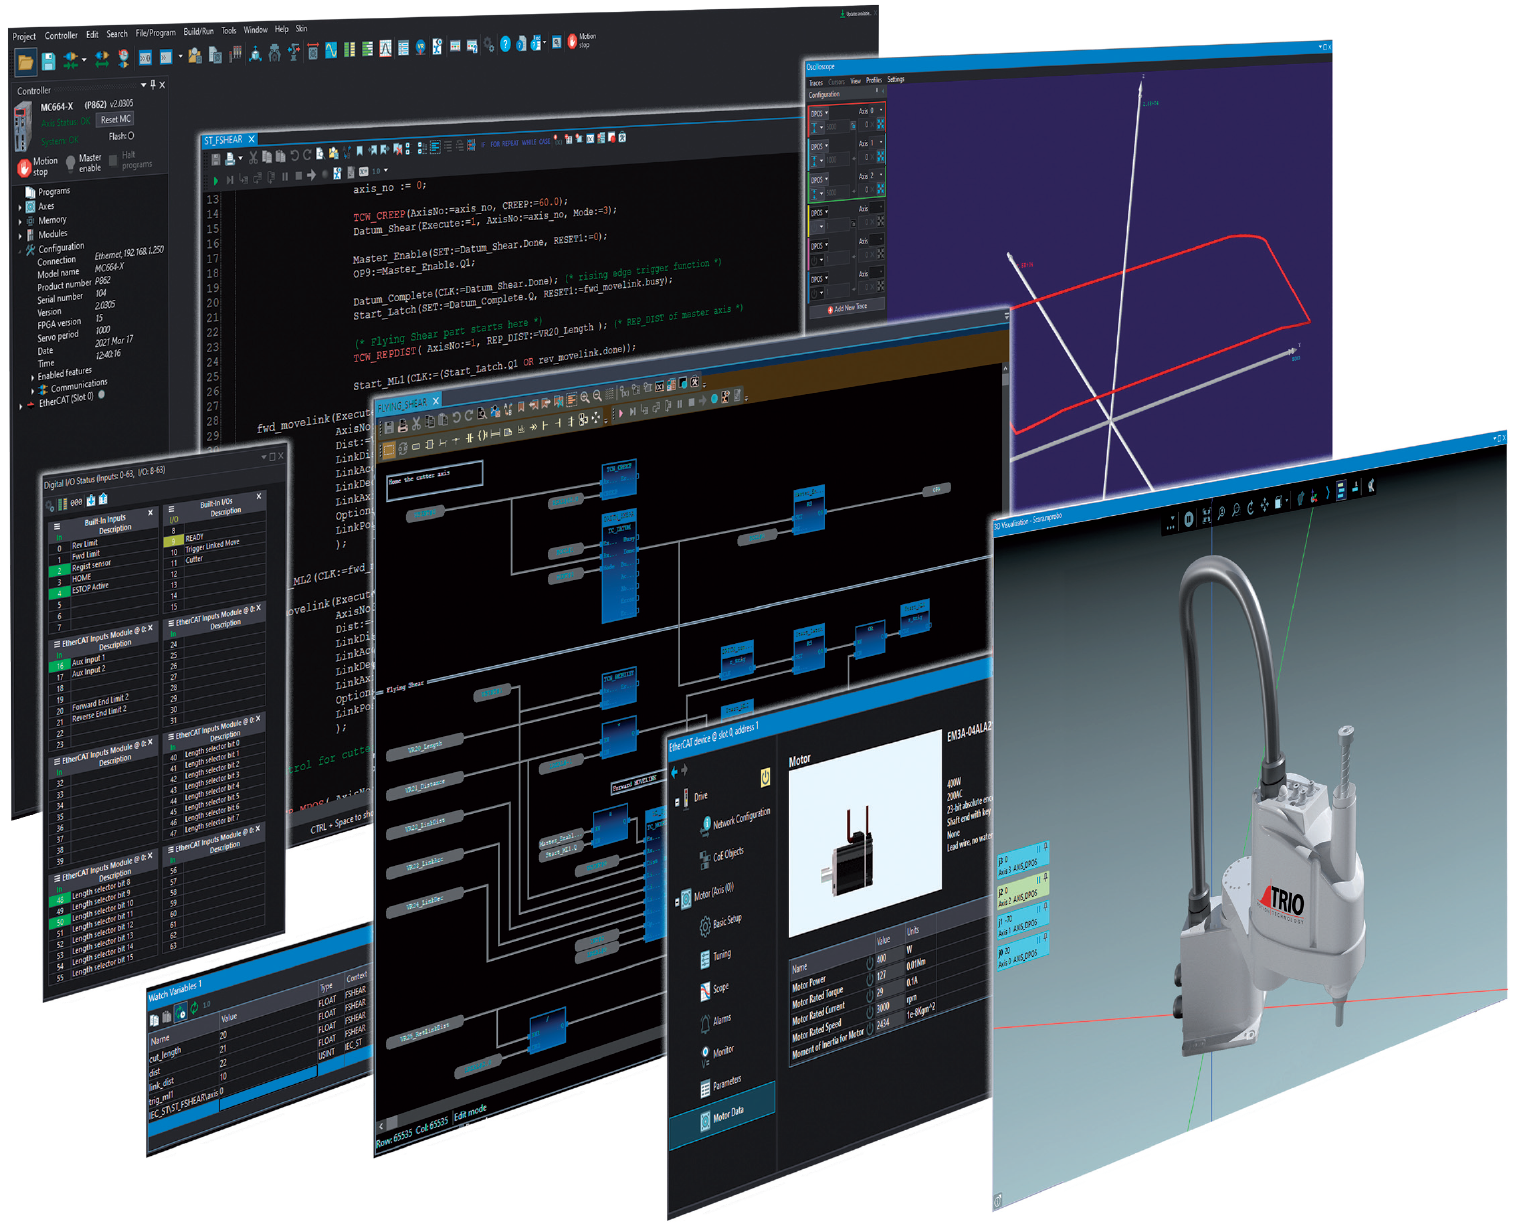Click Add New Trace in Oscilloscope
This screenshot has width=1515, height=1226.
(848, 308)
